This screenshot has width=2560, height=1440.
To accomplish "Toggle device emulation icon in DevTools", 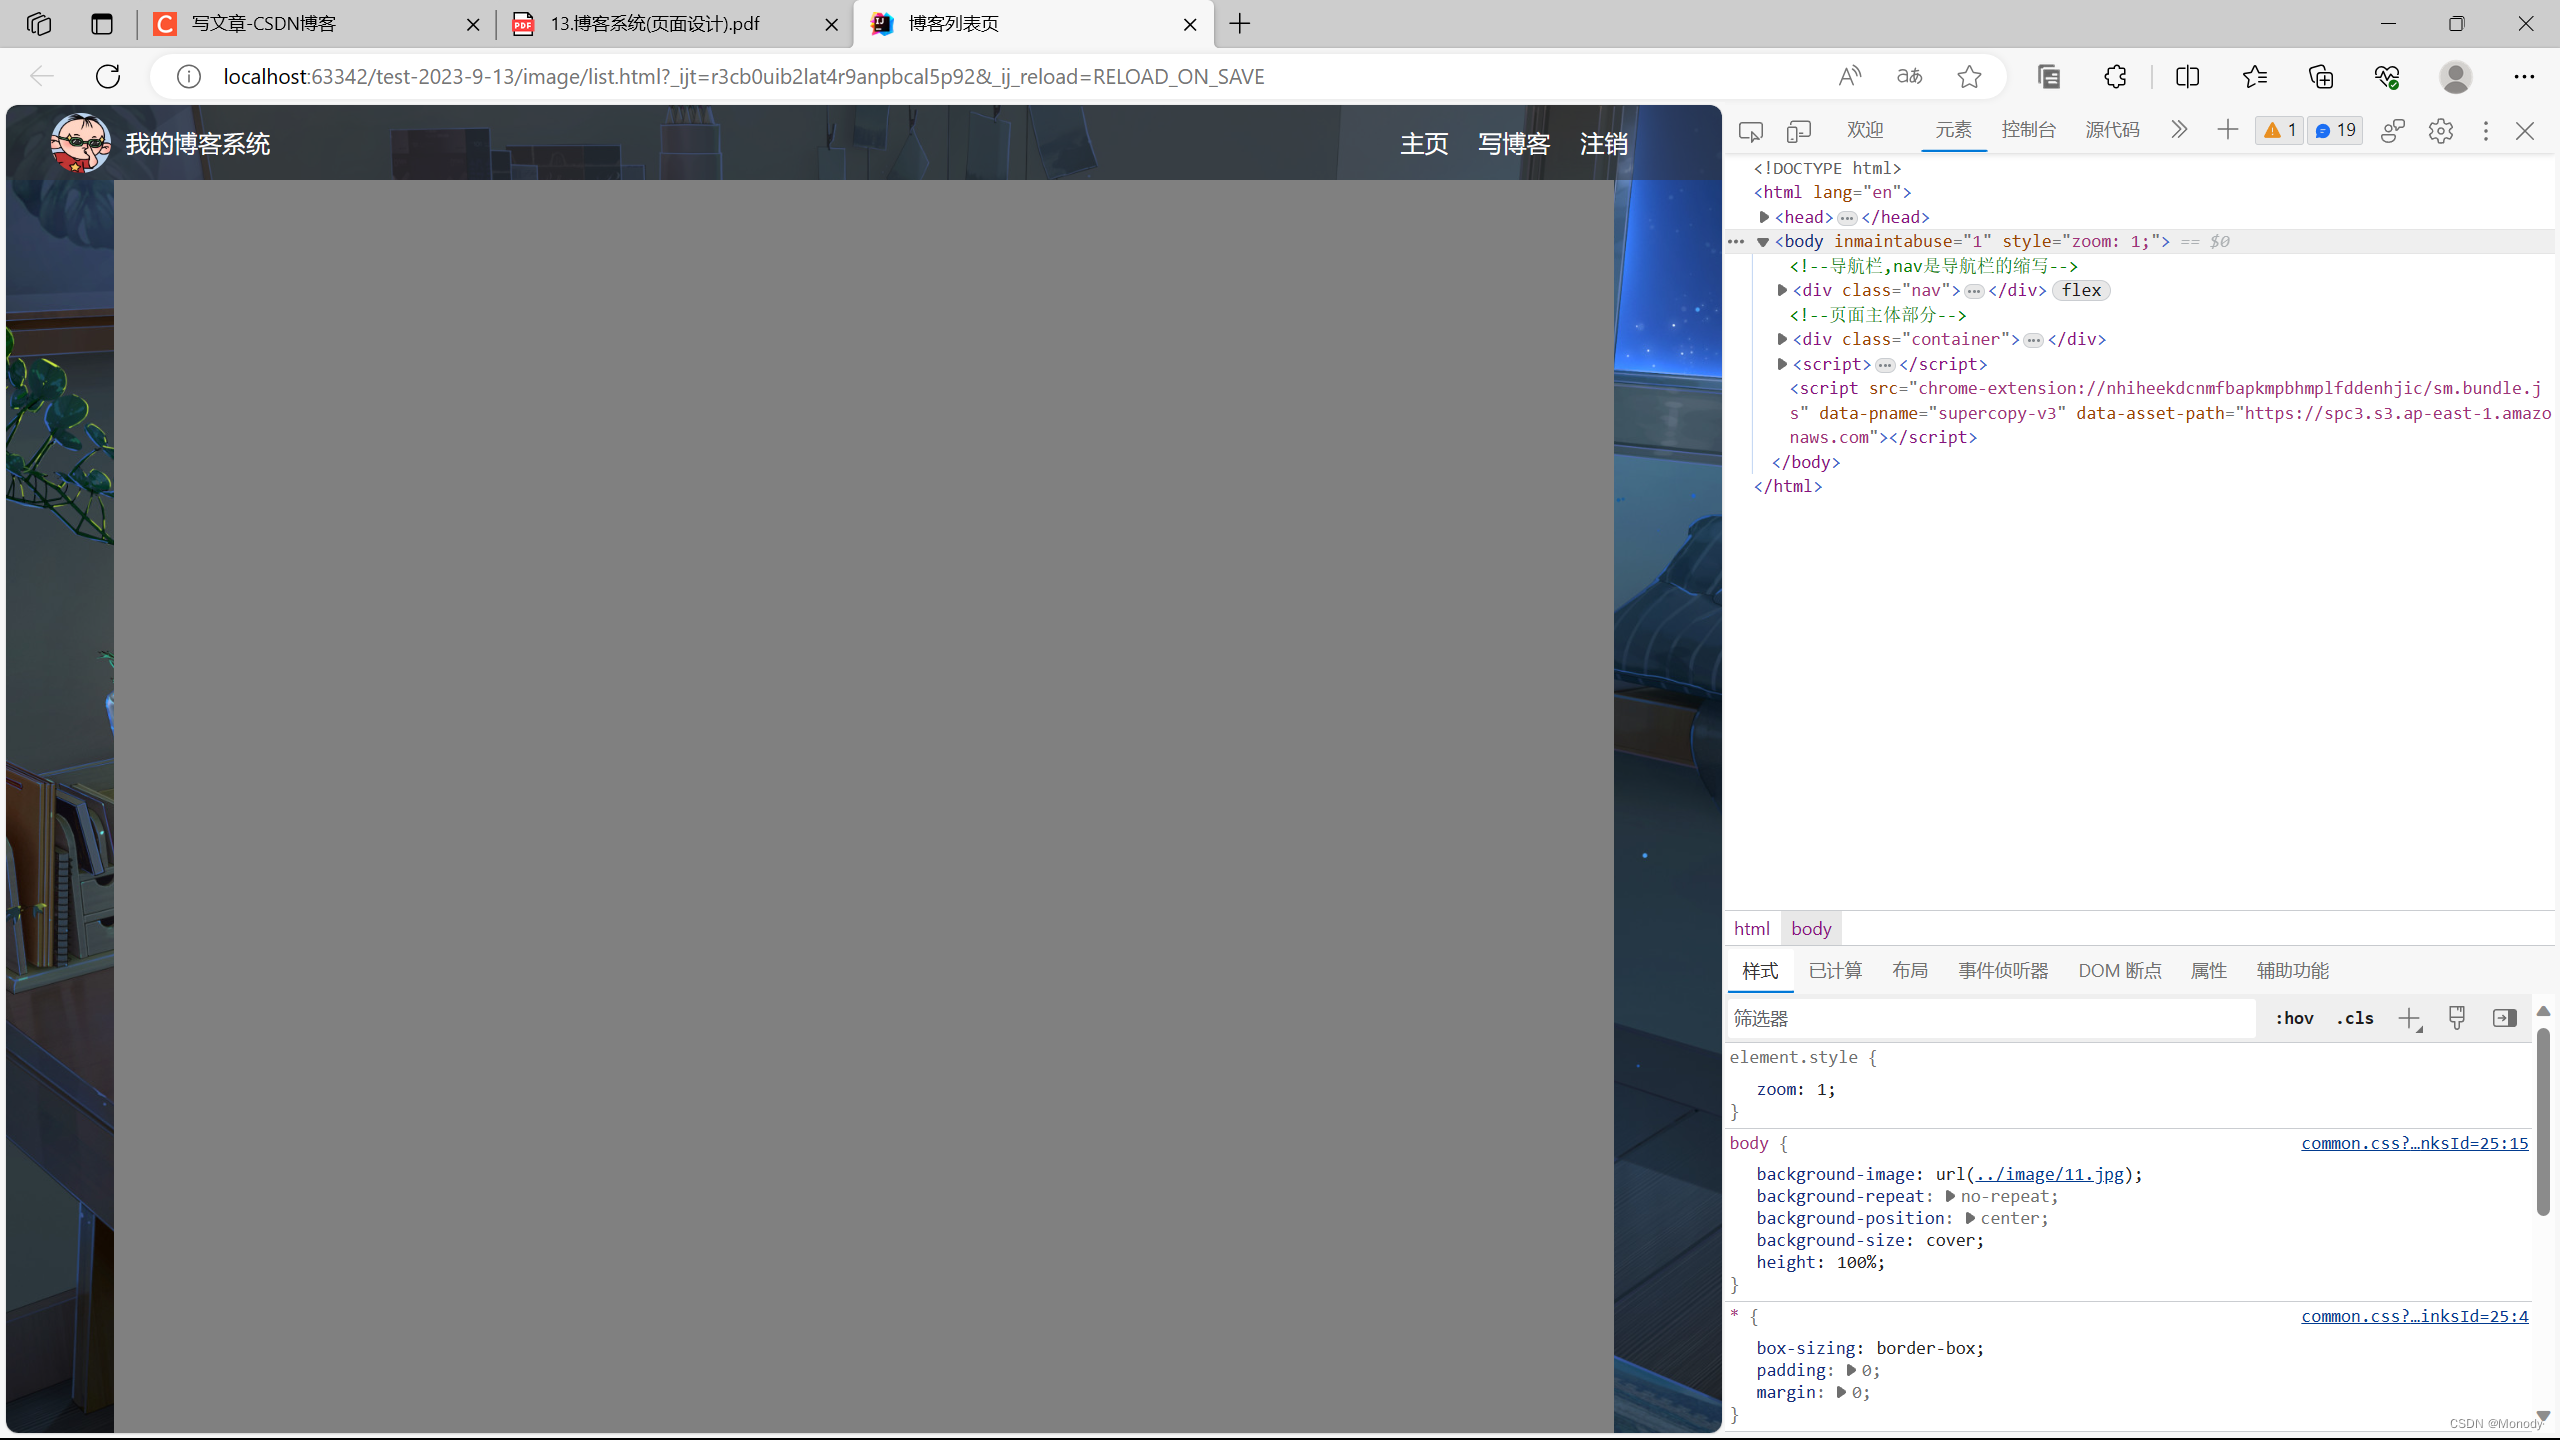I will 1799,131.
